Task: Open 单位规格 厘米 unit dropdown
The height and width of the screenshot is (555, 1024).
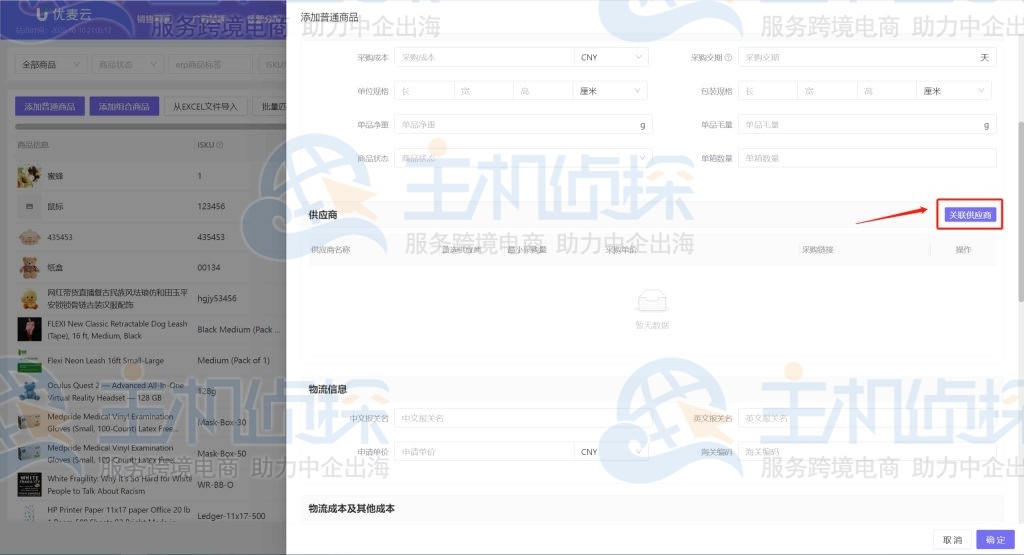Action: click(609, 91)
